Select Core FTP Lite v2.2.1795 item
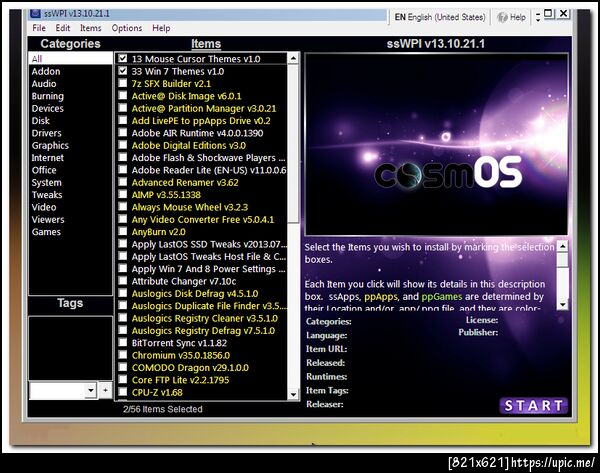Viewport: 600px width, 473px height. [180, 380]
